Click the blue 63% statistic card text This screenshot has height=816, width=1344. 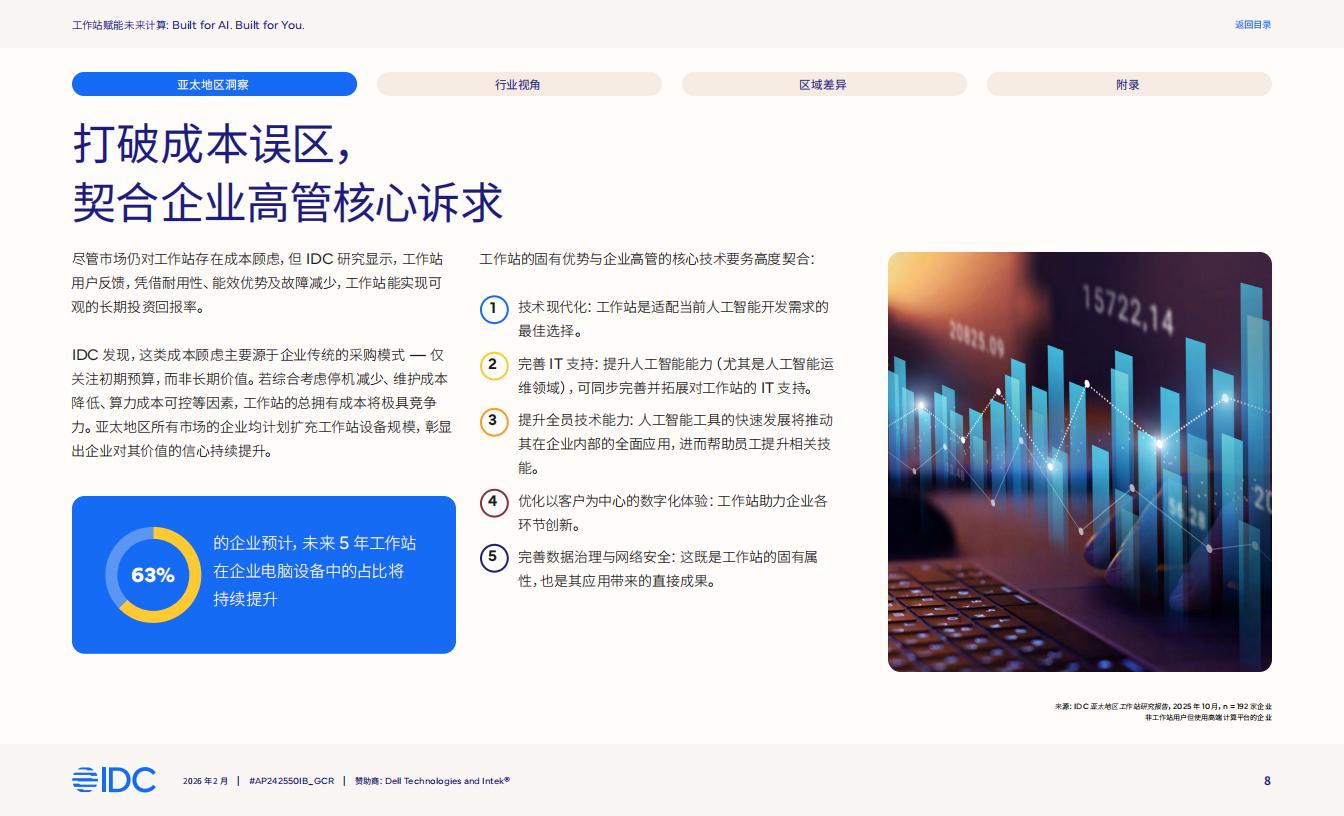click(315, 571)
